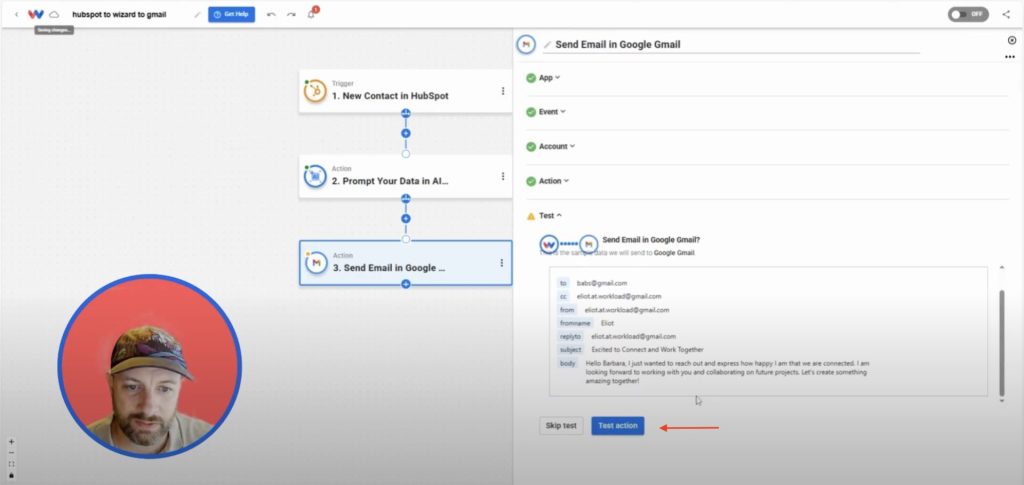This screenshot has height=485, width=1024.
Task: Click the scroll-up arrow of sample data
Action: (1002, 267)
